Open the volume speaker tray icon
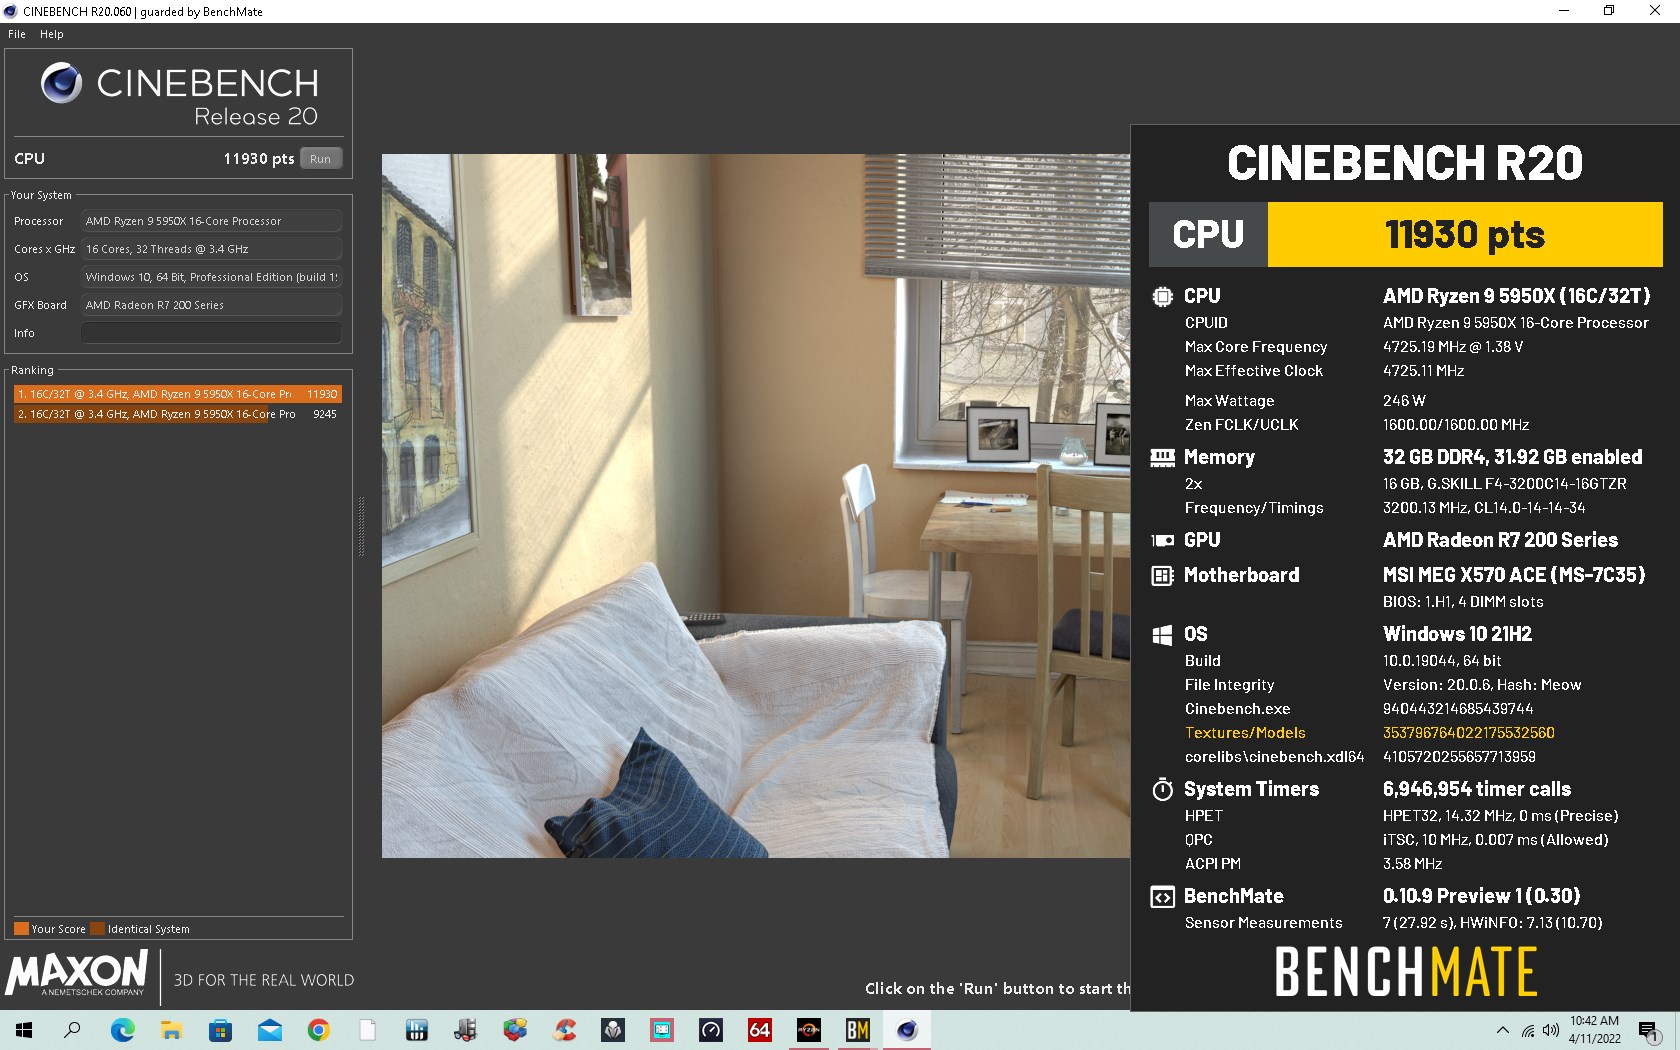1680x1050 pixels. pyautogui.click(x=1551, y=1030)
